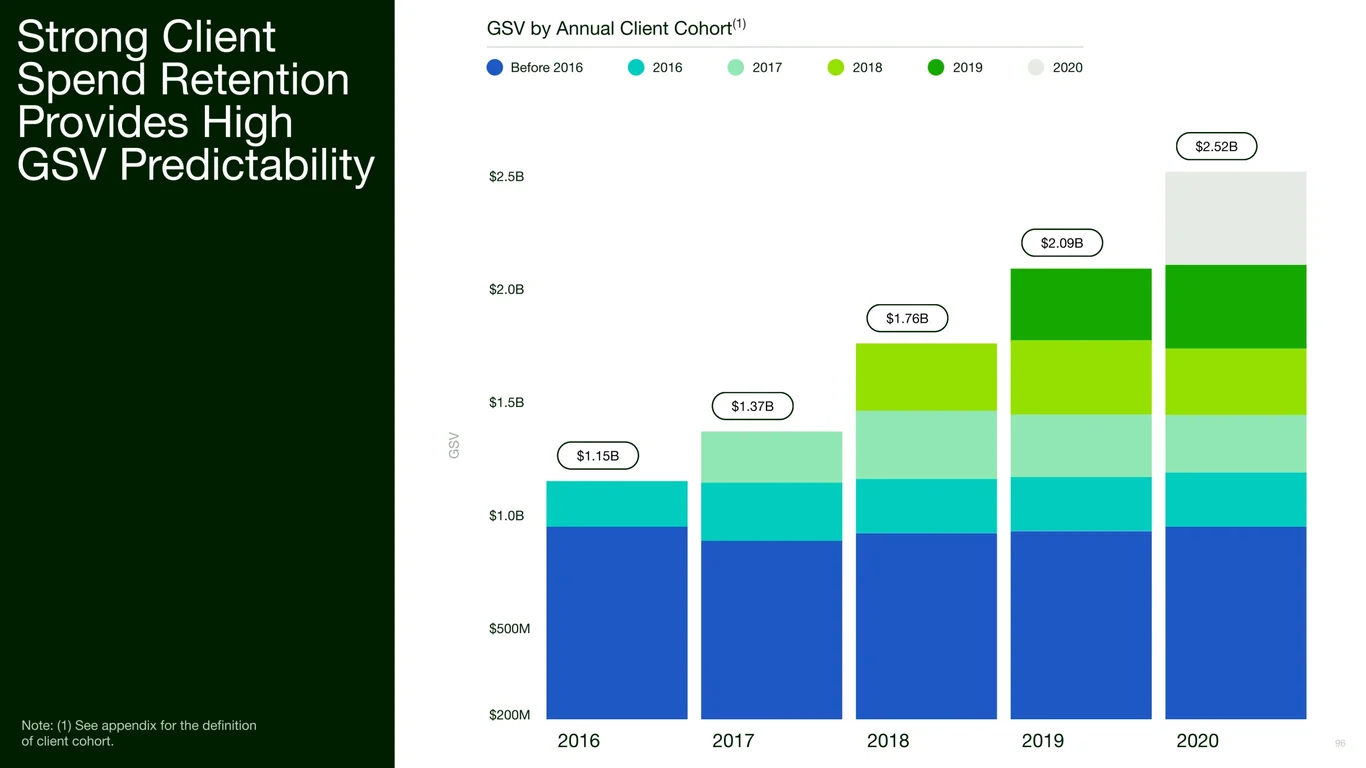Click the blue Before 2016 segment in 2016 bar
The image size is (1366, 768).
click(x=617, y=623)
